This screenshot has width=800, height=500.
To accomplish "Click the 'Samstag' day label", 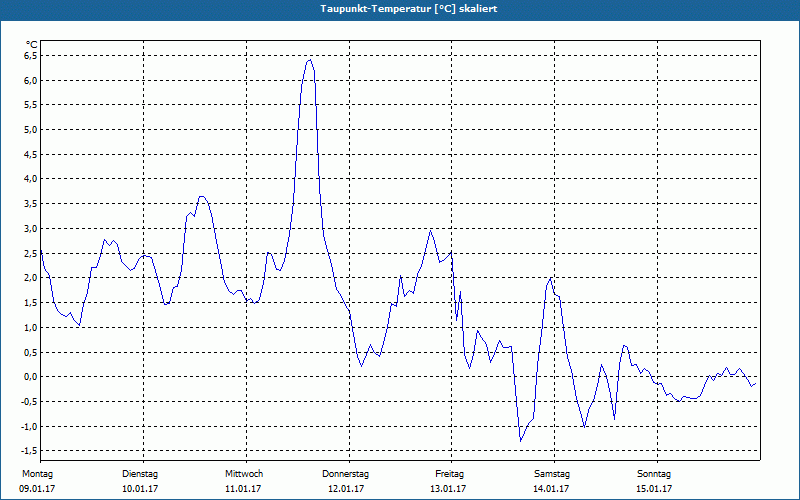I will tap(552, 474).
